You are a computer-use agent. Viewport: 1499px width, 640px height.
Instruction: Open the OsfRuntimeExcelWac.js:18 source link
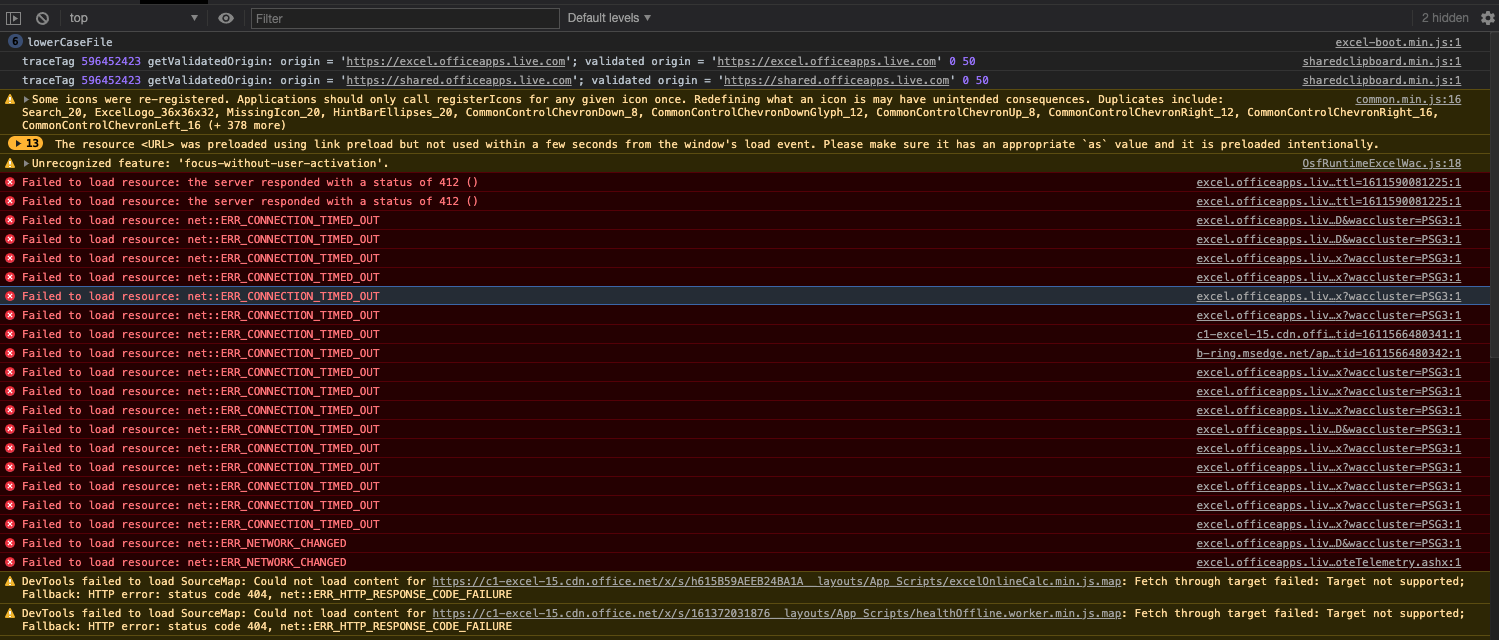coord(1381,163)
